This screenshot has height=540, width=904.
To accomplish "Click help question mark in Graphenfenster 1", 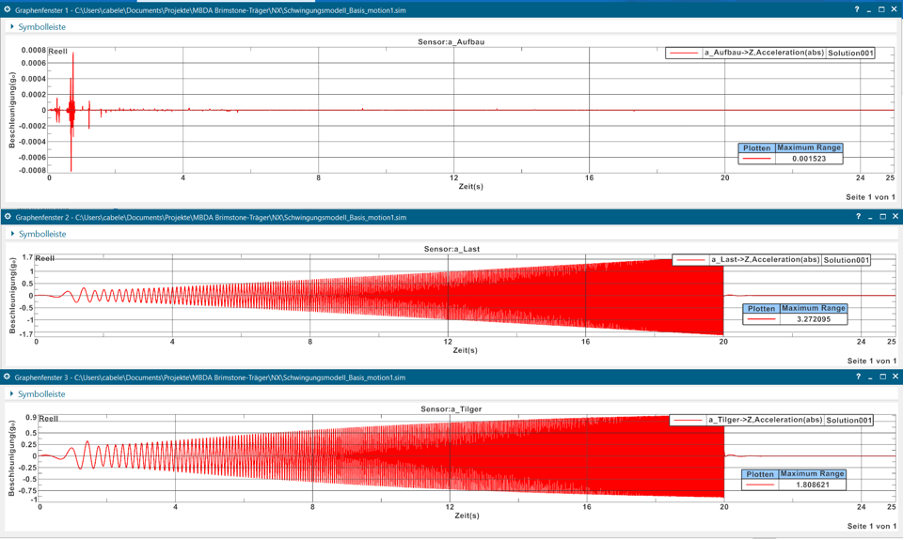I will pyautogui.click(x=856, y=8).
